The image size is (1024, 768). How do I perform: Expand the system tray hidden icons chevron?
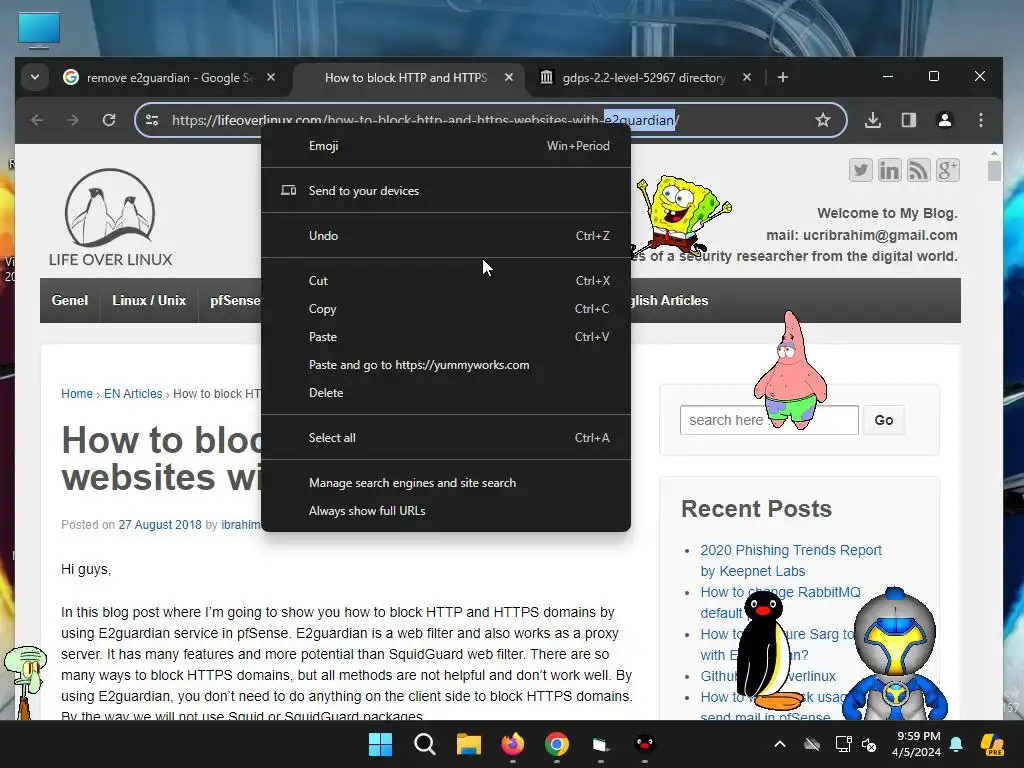click(x=780, y=744)
